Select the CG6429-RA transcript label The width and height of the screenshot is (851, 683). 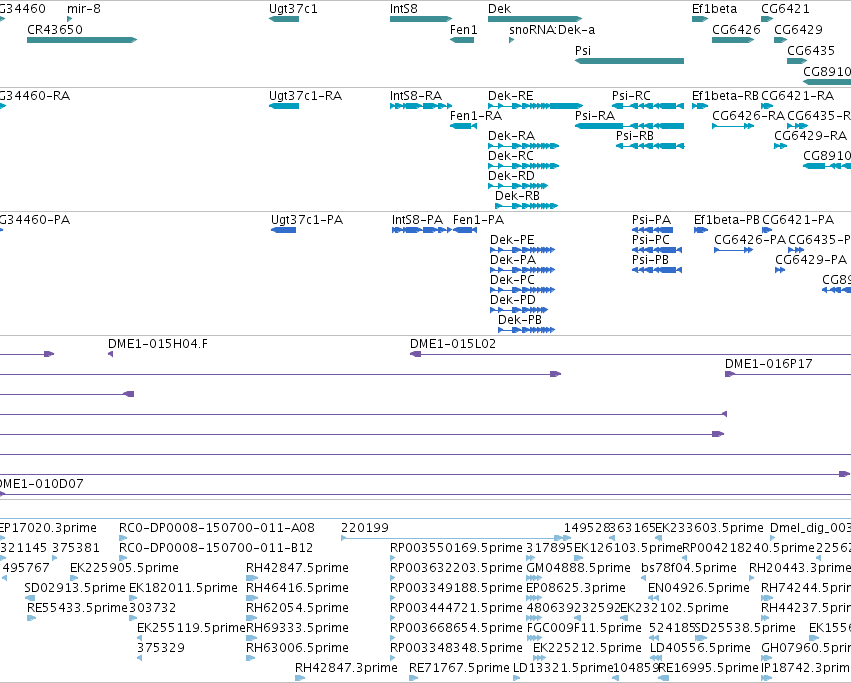pyautogui.click(x=810, y=136)
